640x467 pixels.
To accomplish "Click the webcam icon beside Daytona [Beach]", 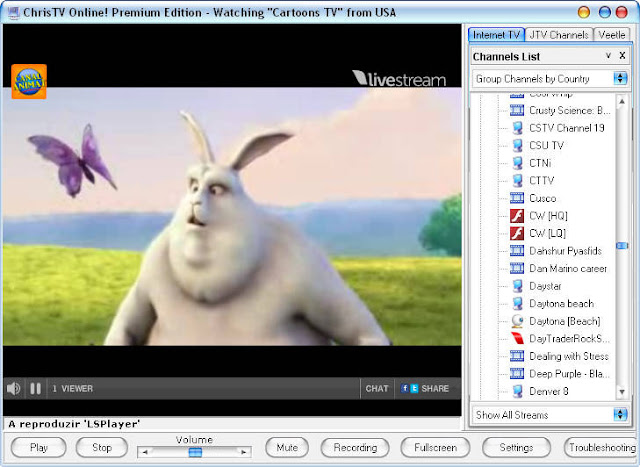I will [x=517, y=321].
